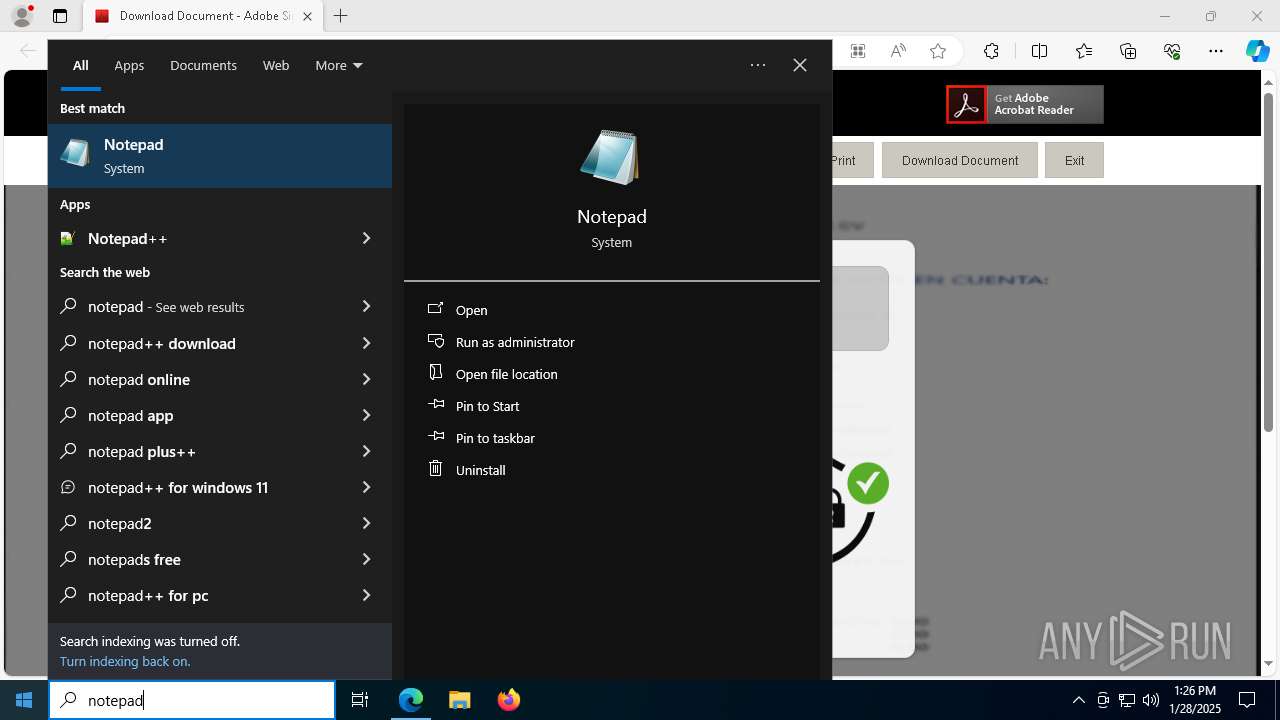Expand 'notepad++ download' suggestion chevron
This screenshot has height=720, width=1280.
366,343
